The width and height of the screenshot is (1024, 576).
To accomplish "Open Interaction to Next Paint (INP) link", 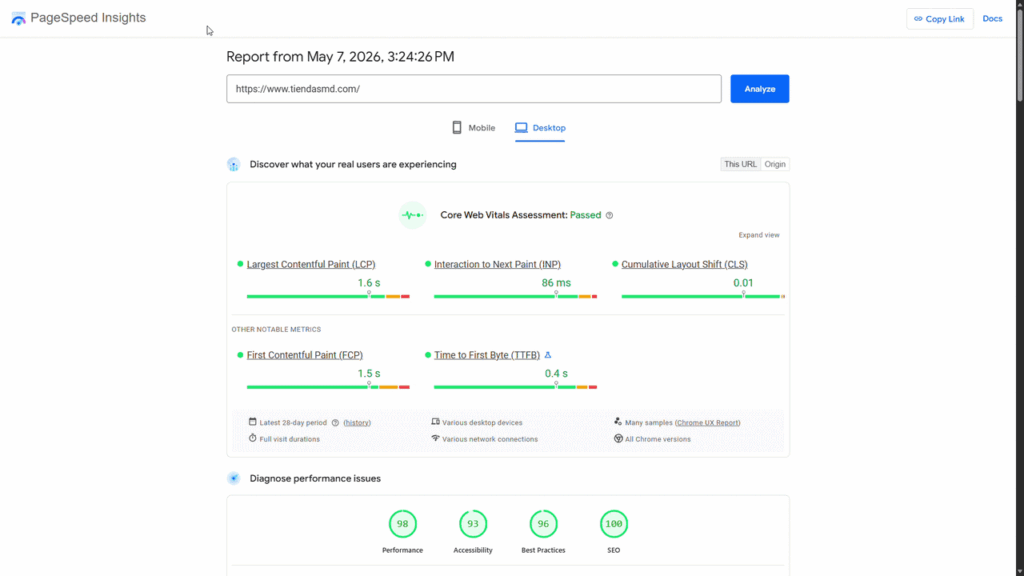I will coord(497,264).
